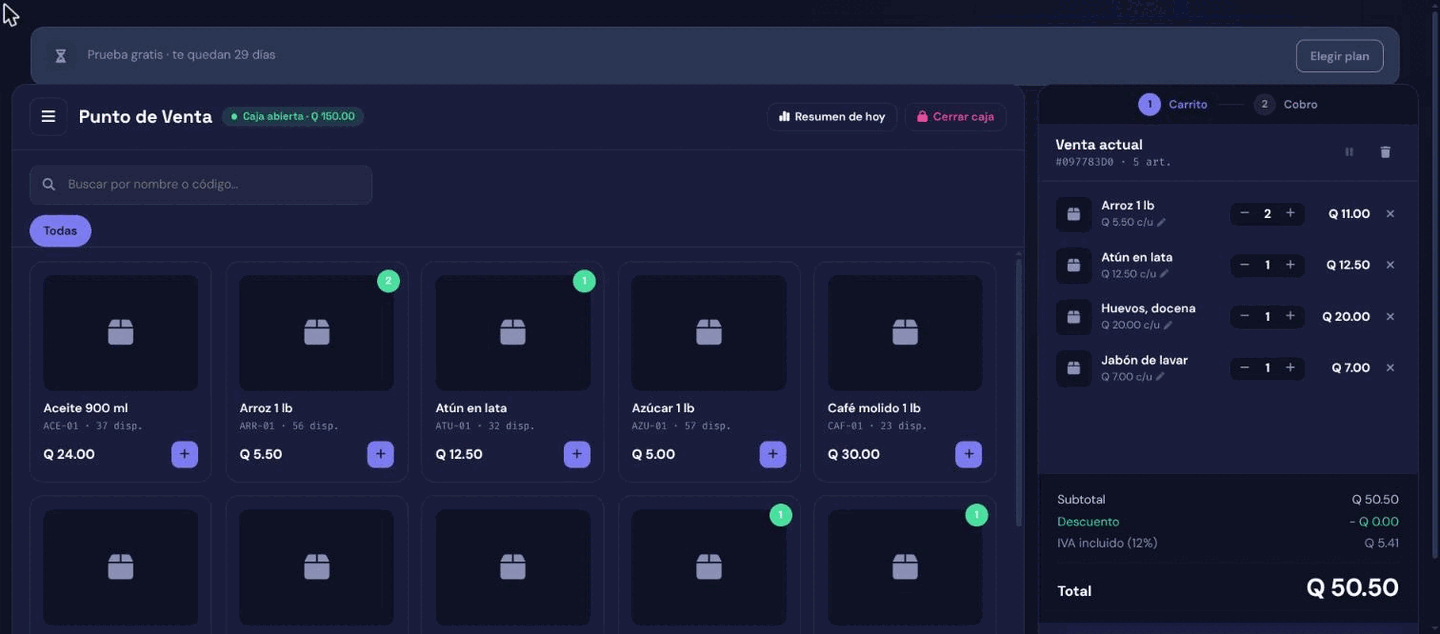1440x634 pixels.
Task: Add Atún en lata using the card plus button
Action: click(577, 454)
